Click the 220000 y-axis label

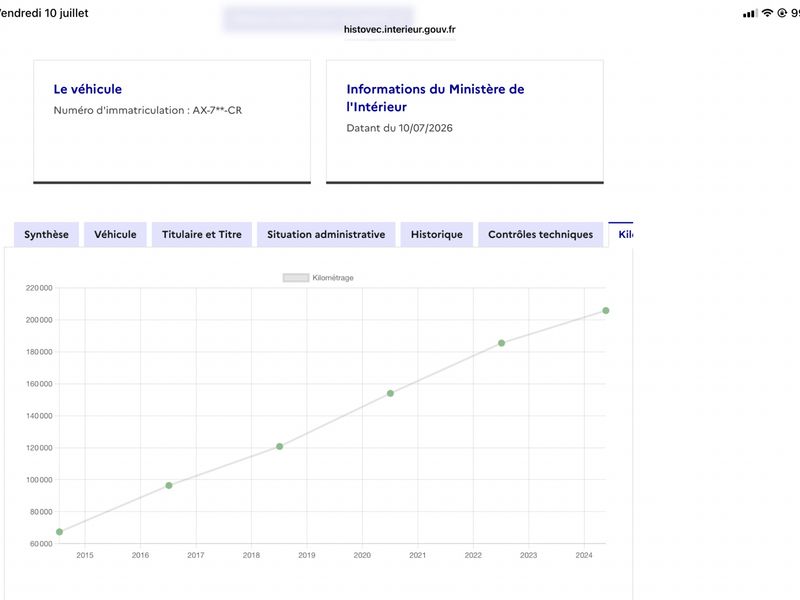[39, 288]
